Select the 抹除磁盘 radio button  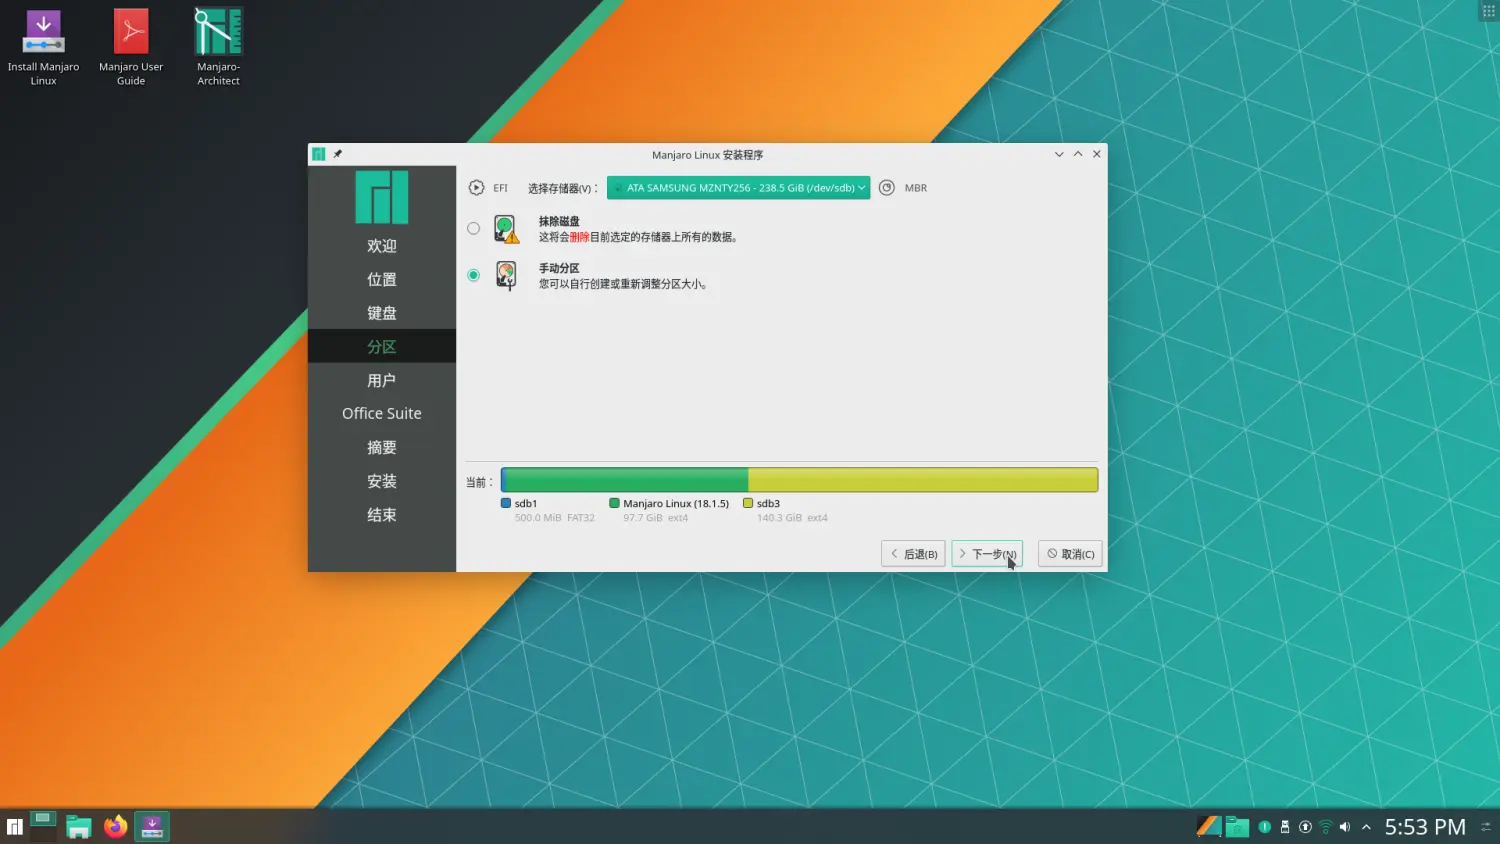(x=474, y=229)
